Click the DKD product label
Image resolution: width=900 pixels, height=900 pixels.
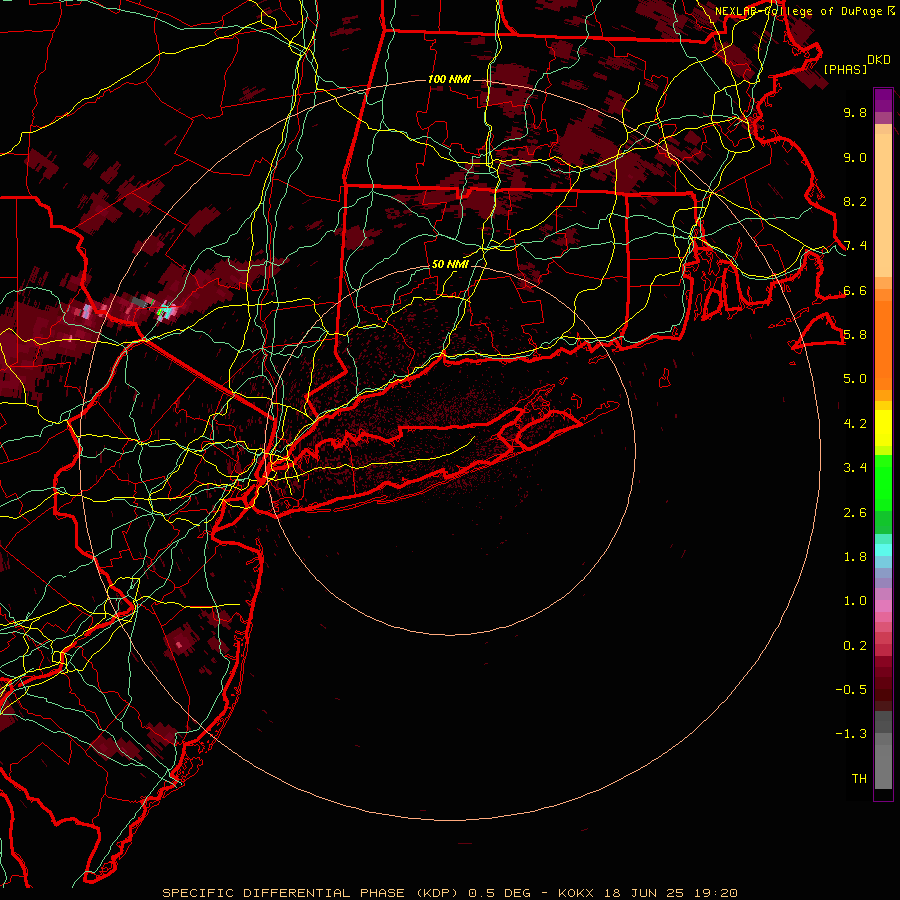(x=879, y=60)
